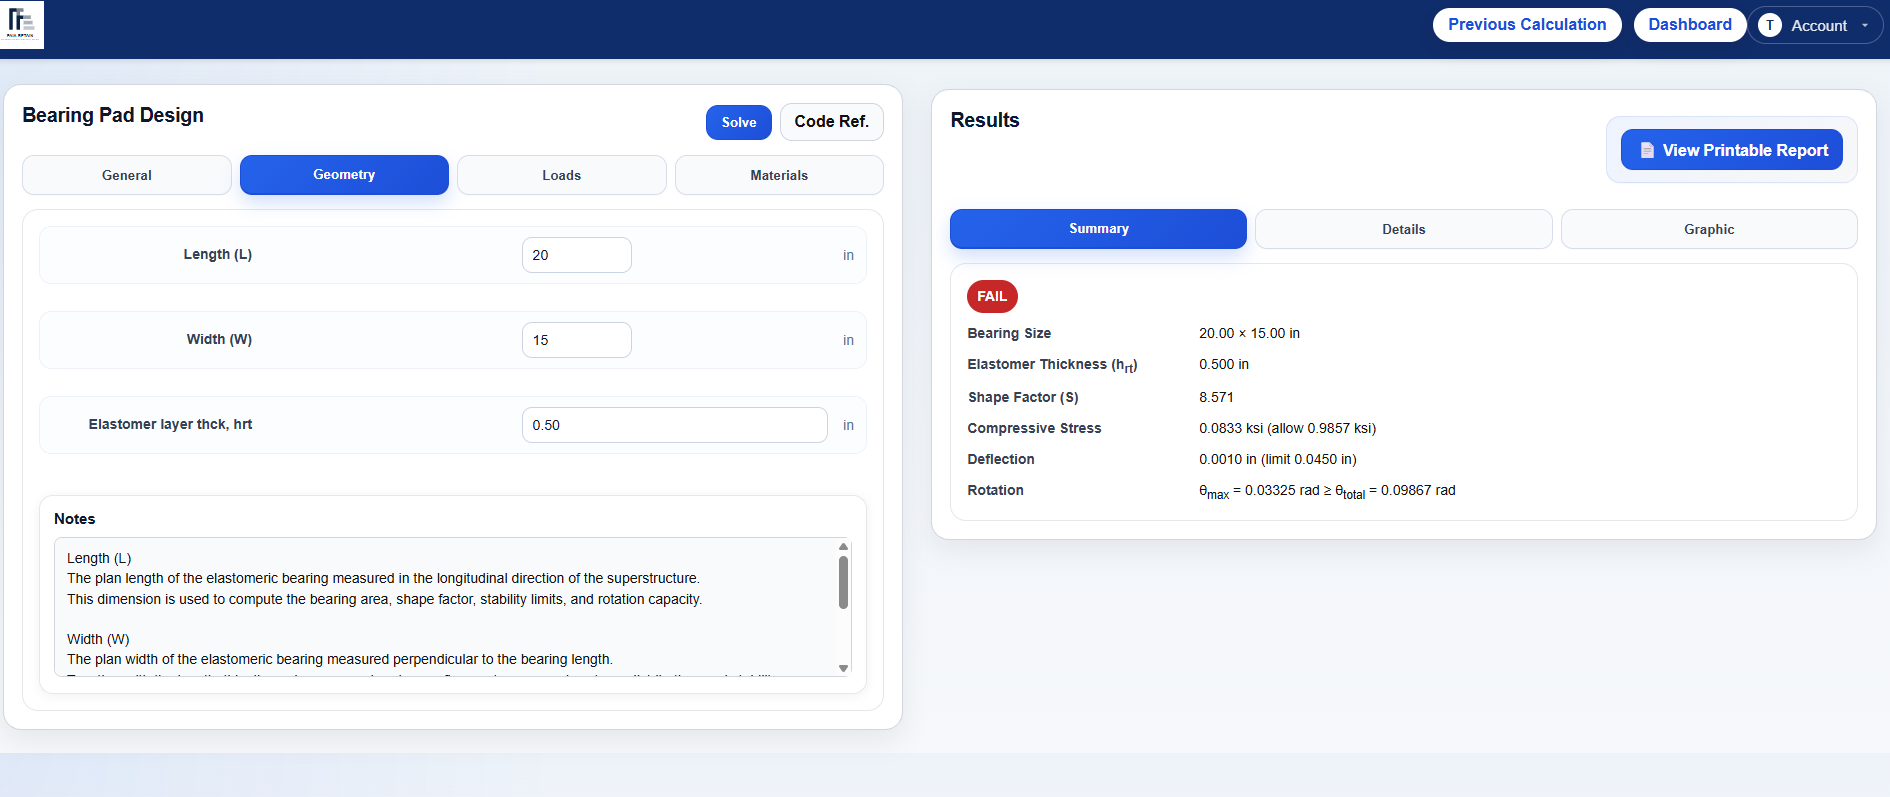
Task: Click the Length (L) field label
Action: pos(218,254)
